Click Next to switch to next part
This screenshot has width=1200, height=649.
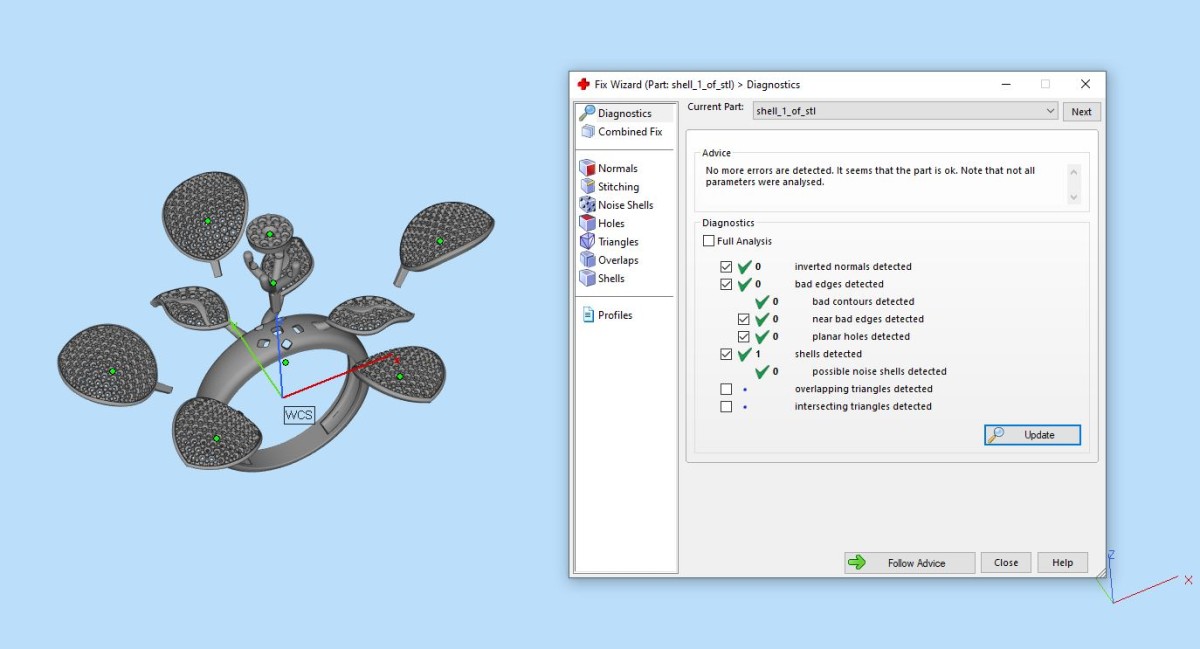coord(1081,111)
